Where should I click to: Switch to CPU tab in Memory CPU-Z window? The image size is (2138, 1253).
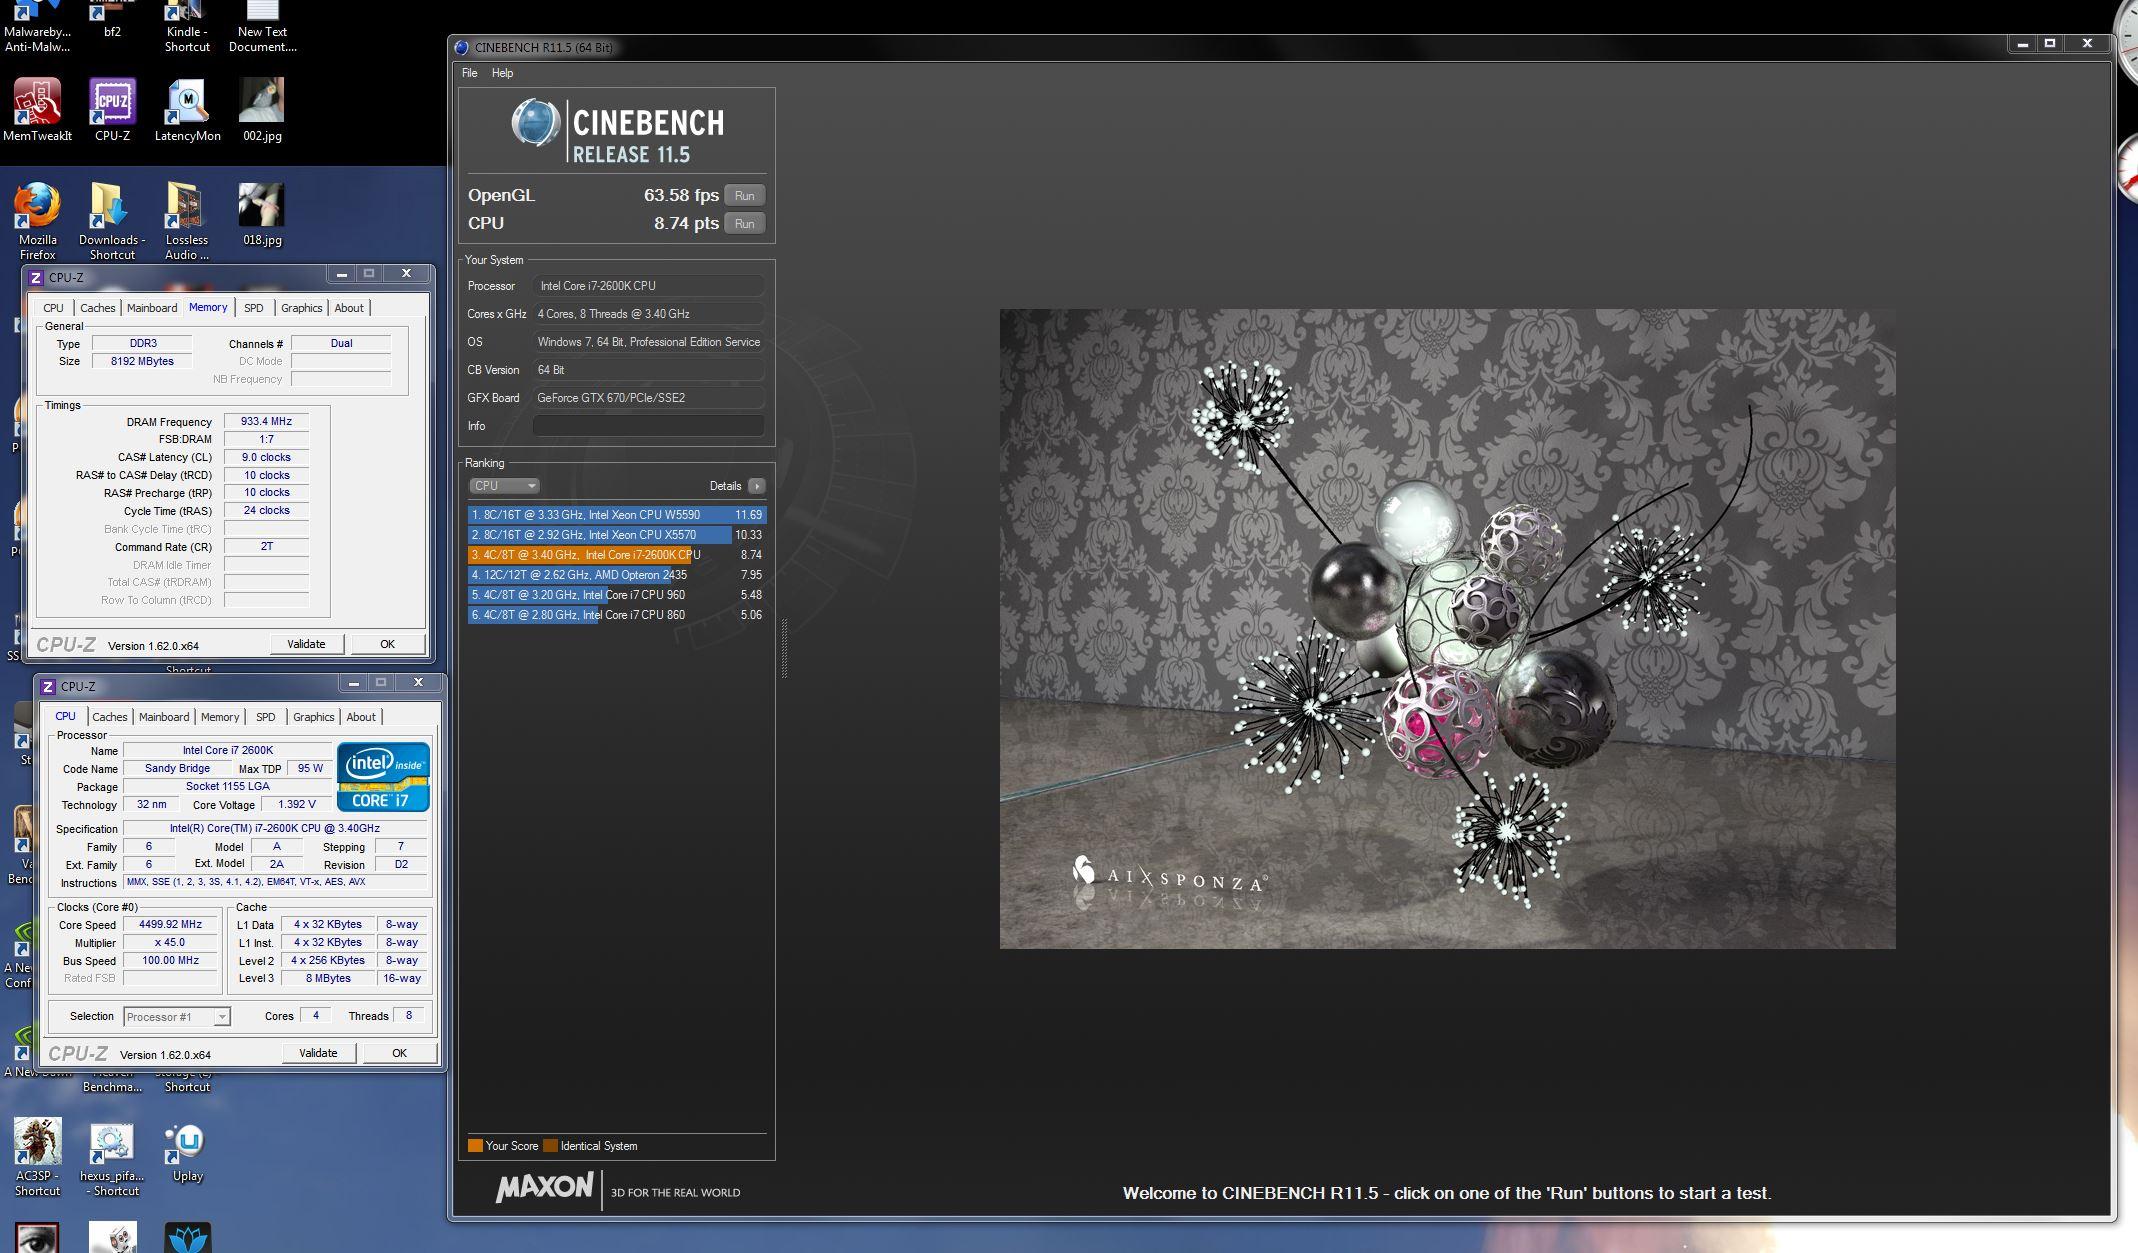point(53,308)
